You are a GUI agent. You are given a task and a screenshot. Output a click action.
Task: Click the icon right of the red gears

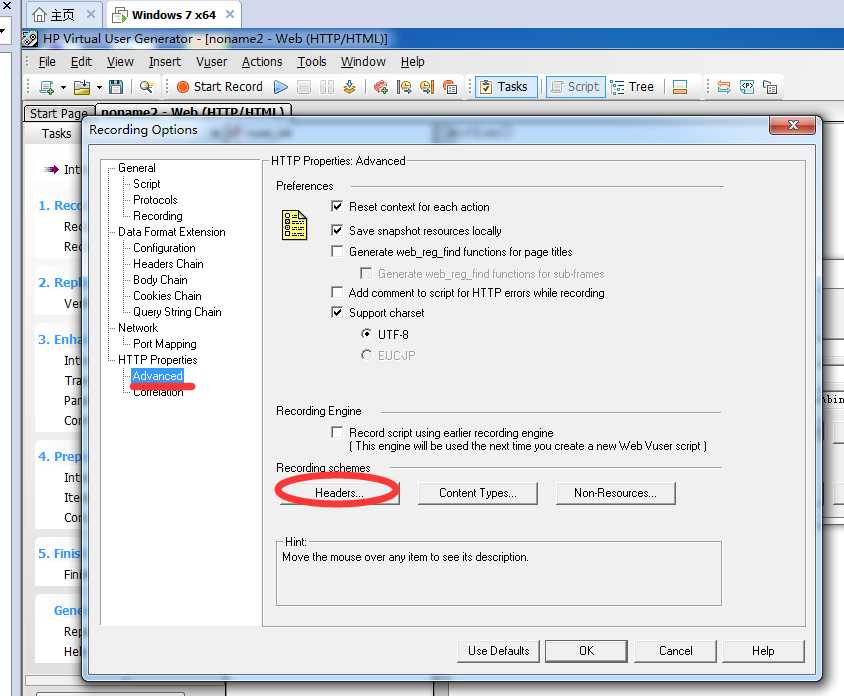[x=404, y=87]
